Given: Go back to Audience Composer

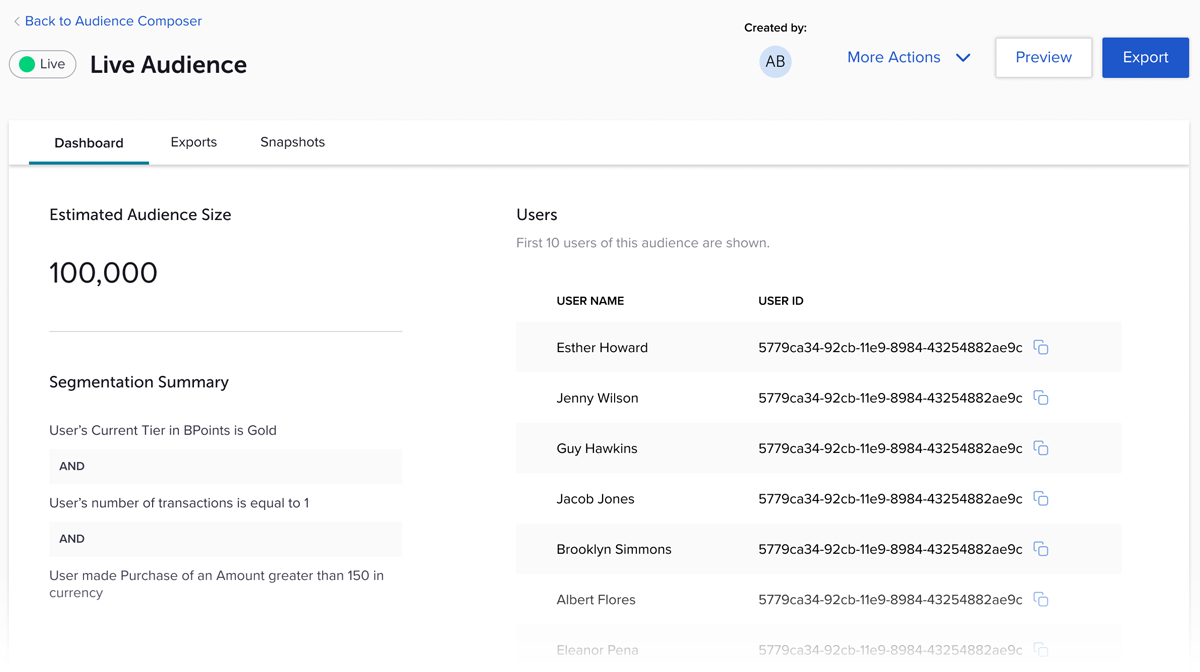Looking at the screenshot, I should click(112, 21).
